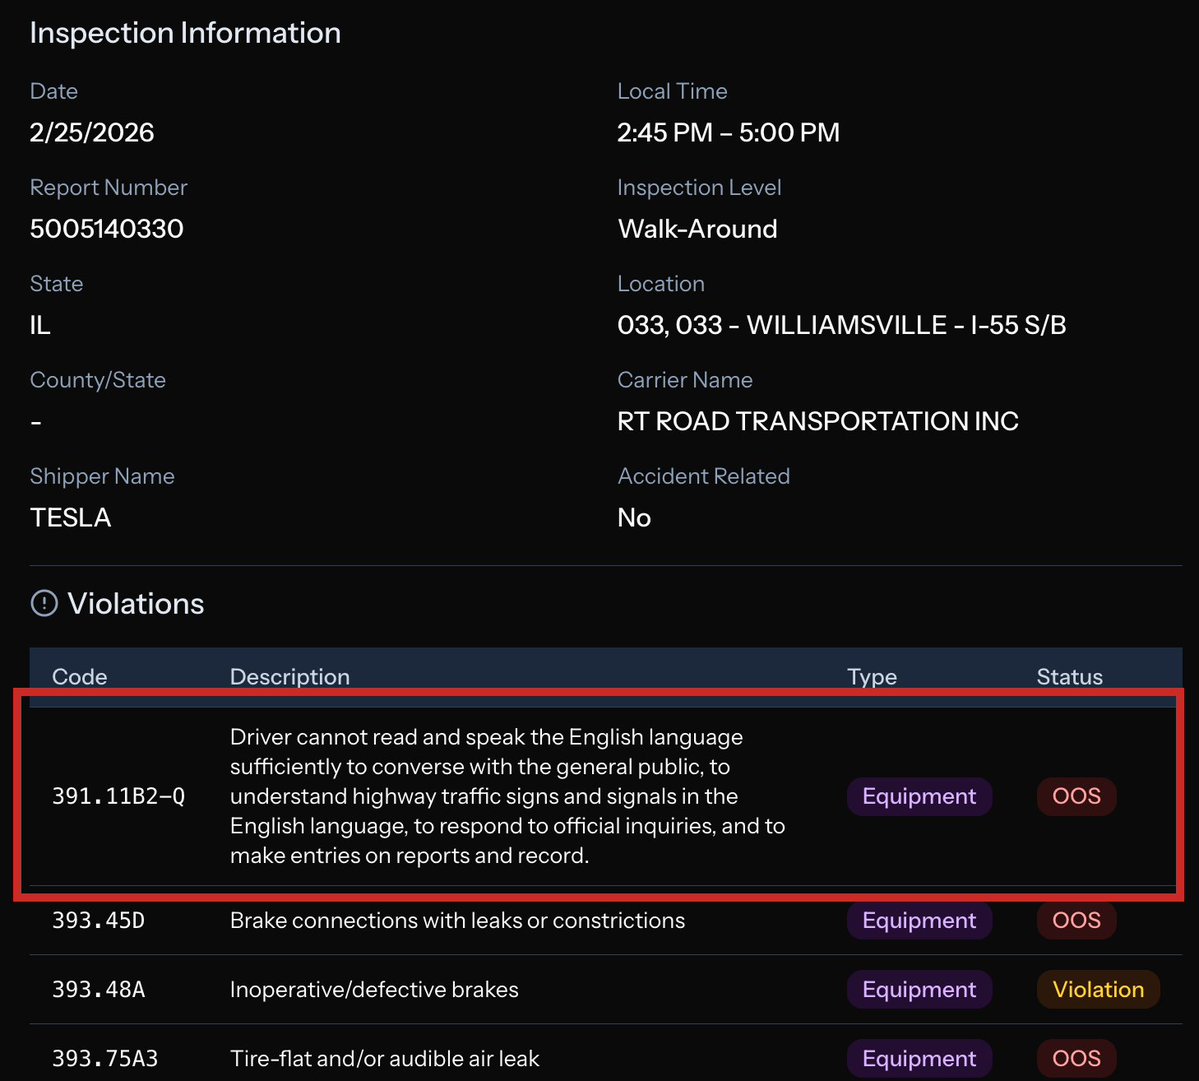The height and width of the screenshot is (1081, 1199).
Task: Click the yellow Violation status badge
Action: pos(1098,989)
